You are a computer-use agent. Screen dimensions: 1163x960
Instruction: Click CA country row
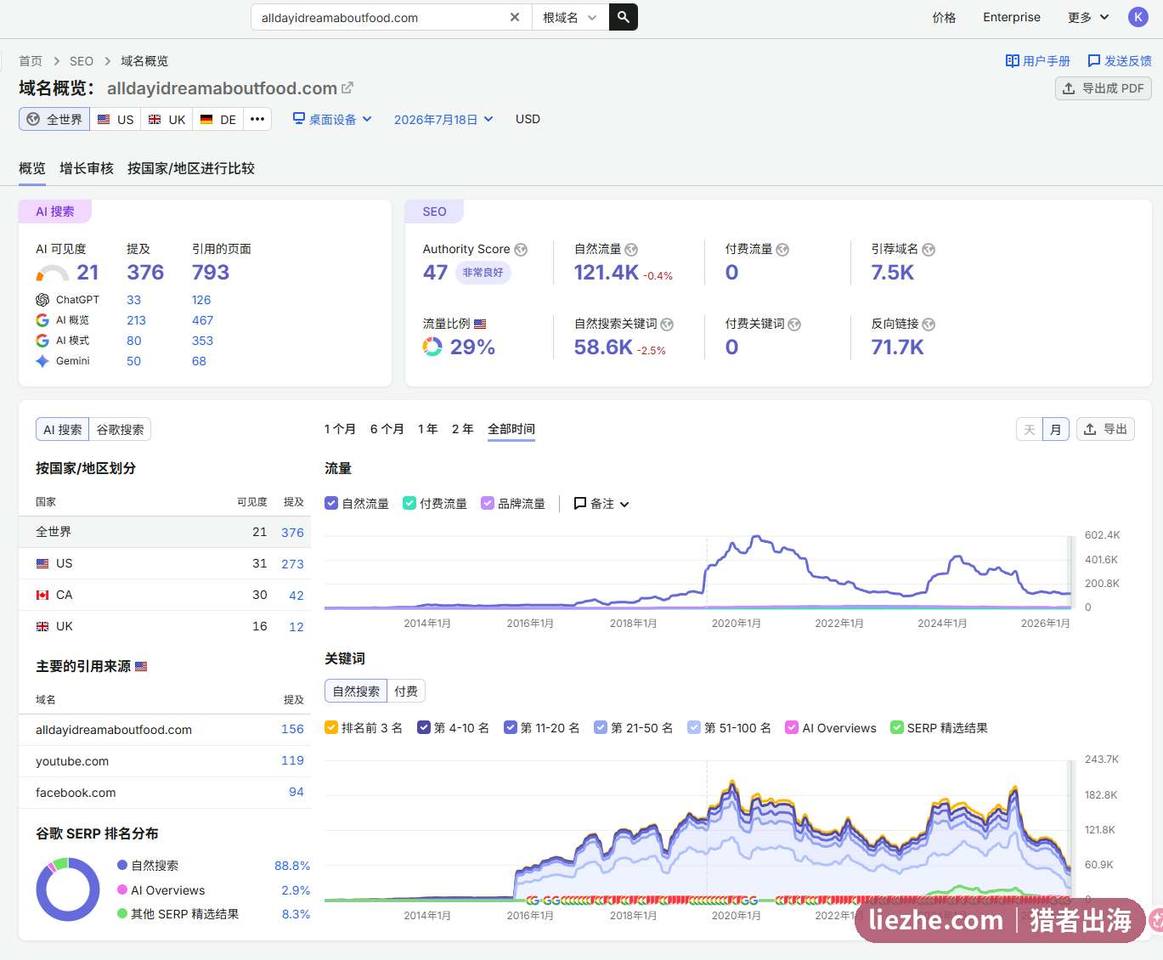[x=165, y=595]
